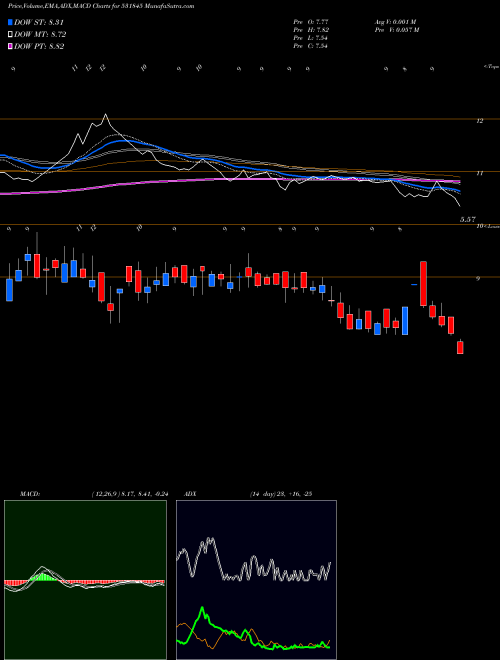Click the 12 price axis label

pos(479,121)
